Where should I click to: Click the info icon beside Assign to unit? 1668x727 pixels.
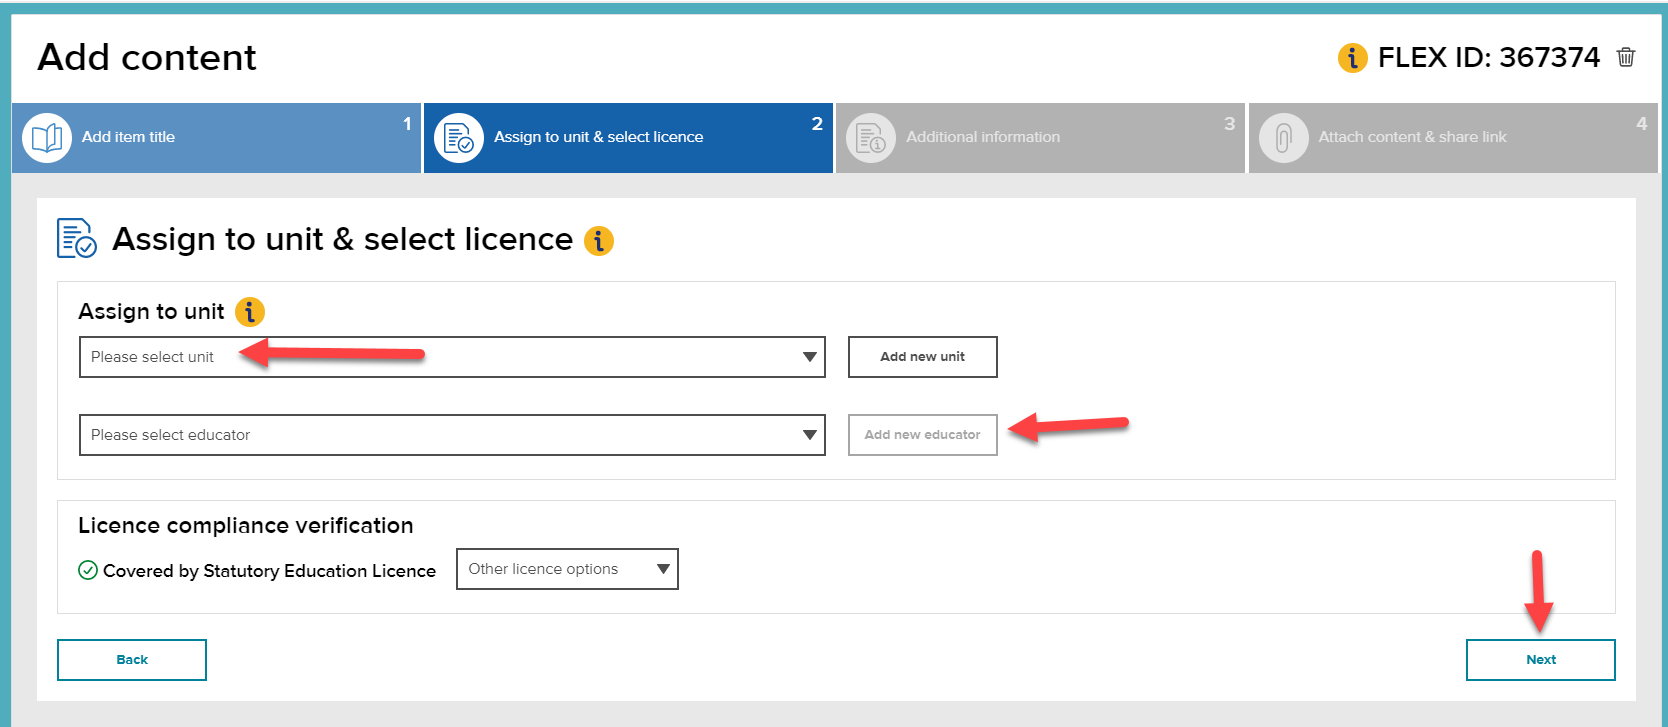249,312
